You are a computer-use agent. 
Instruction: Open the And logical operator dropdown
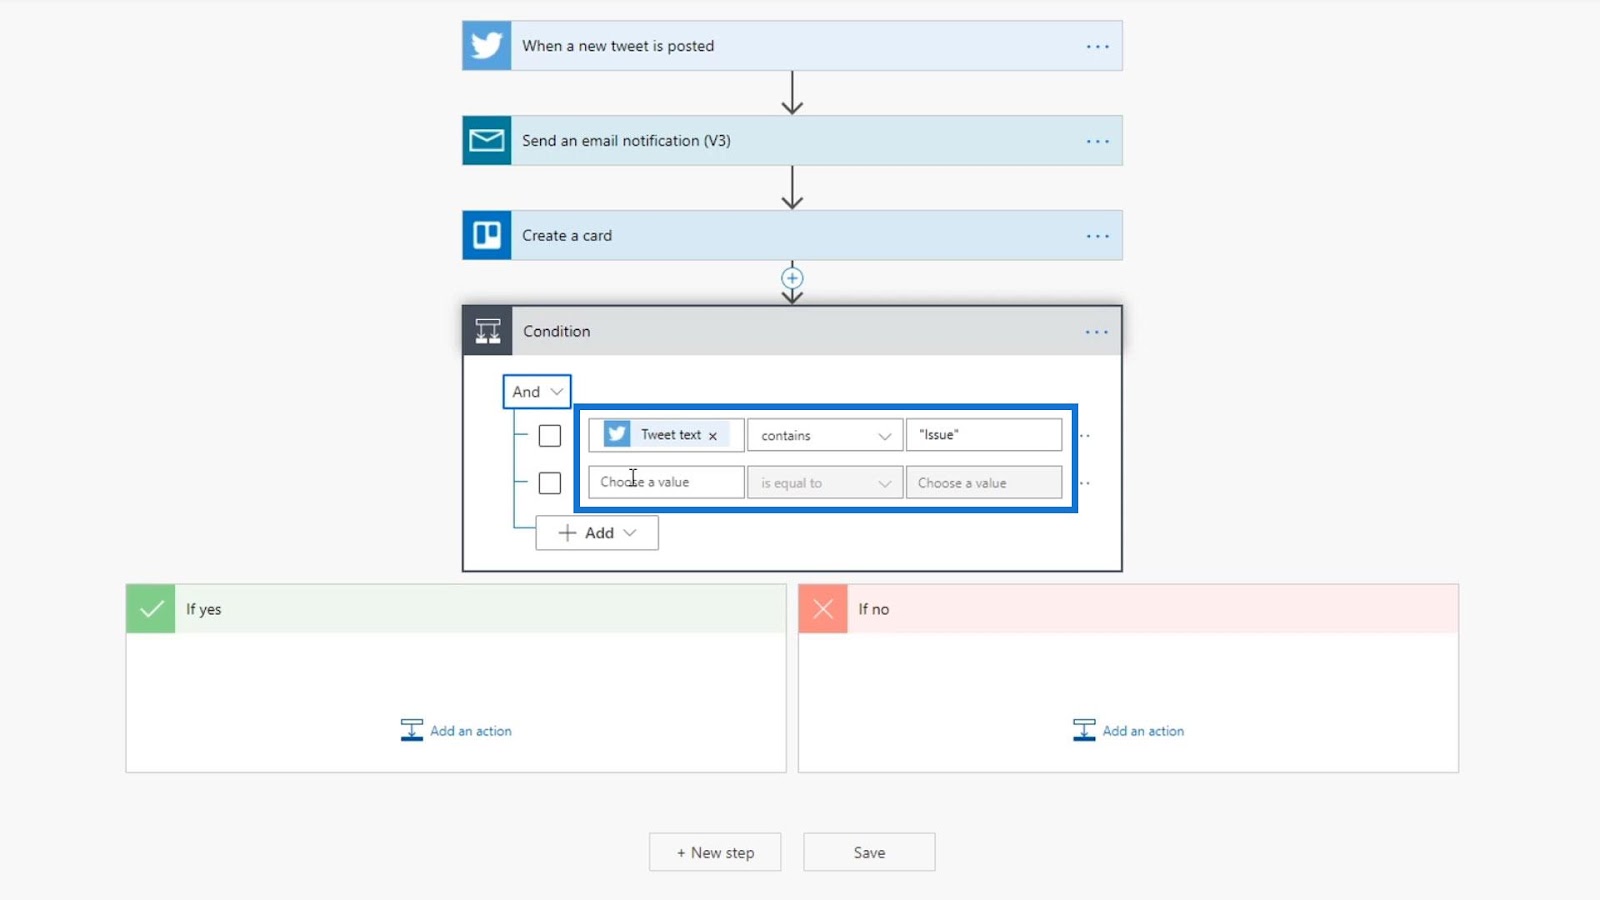pyautogui.click(x=537, y=392)
